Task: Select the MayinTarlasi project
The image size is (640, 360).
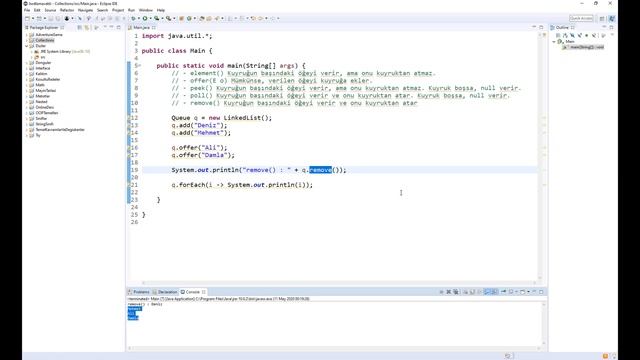Action: pos(45,91)
